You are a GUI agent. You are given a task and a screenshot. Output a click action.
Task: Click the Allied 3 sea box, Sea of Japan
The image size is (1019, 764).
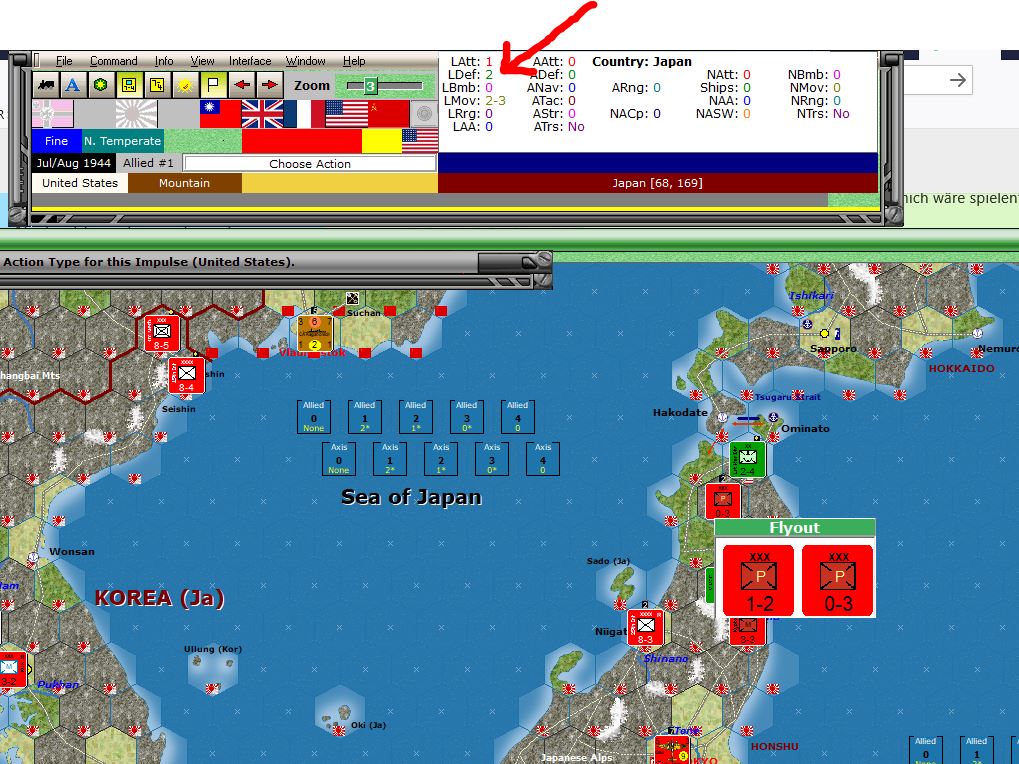[x=467, y=416]
